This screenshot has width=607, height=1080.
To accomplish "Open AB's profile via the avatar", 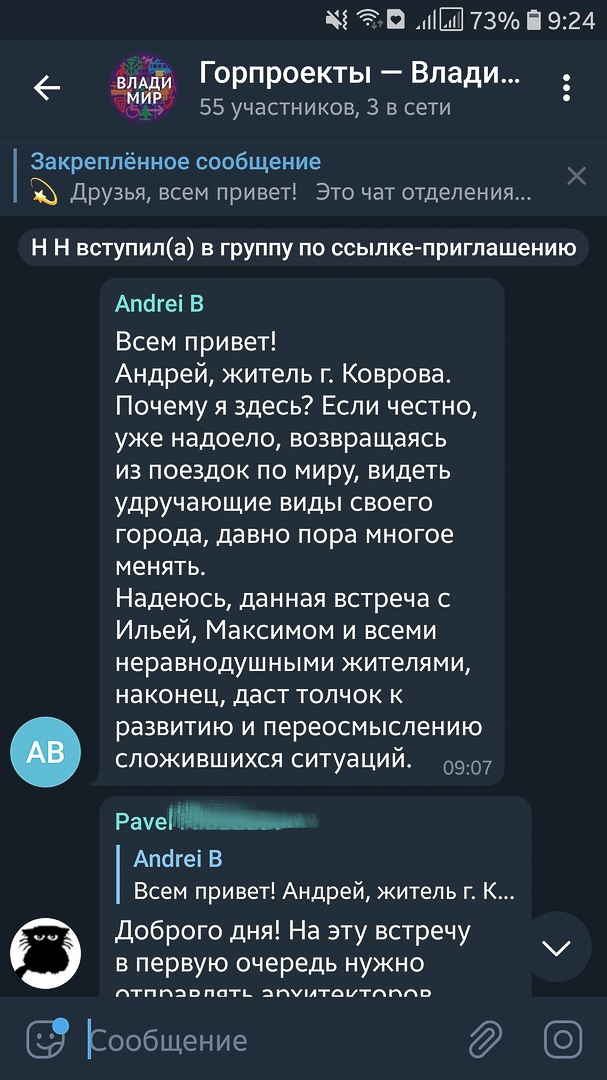I will coord(44,751).
